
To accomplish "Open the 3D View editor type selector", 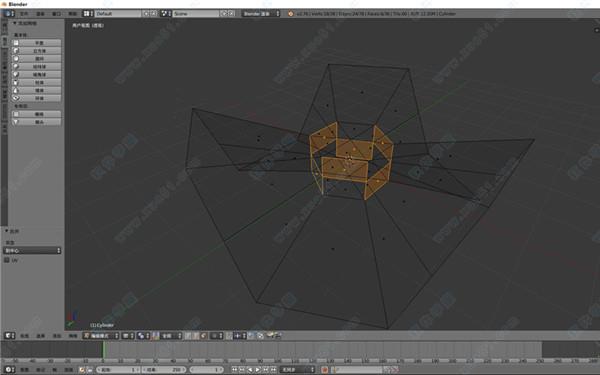I will coord(10,336).
